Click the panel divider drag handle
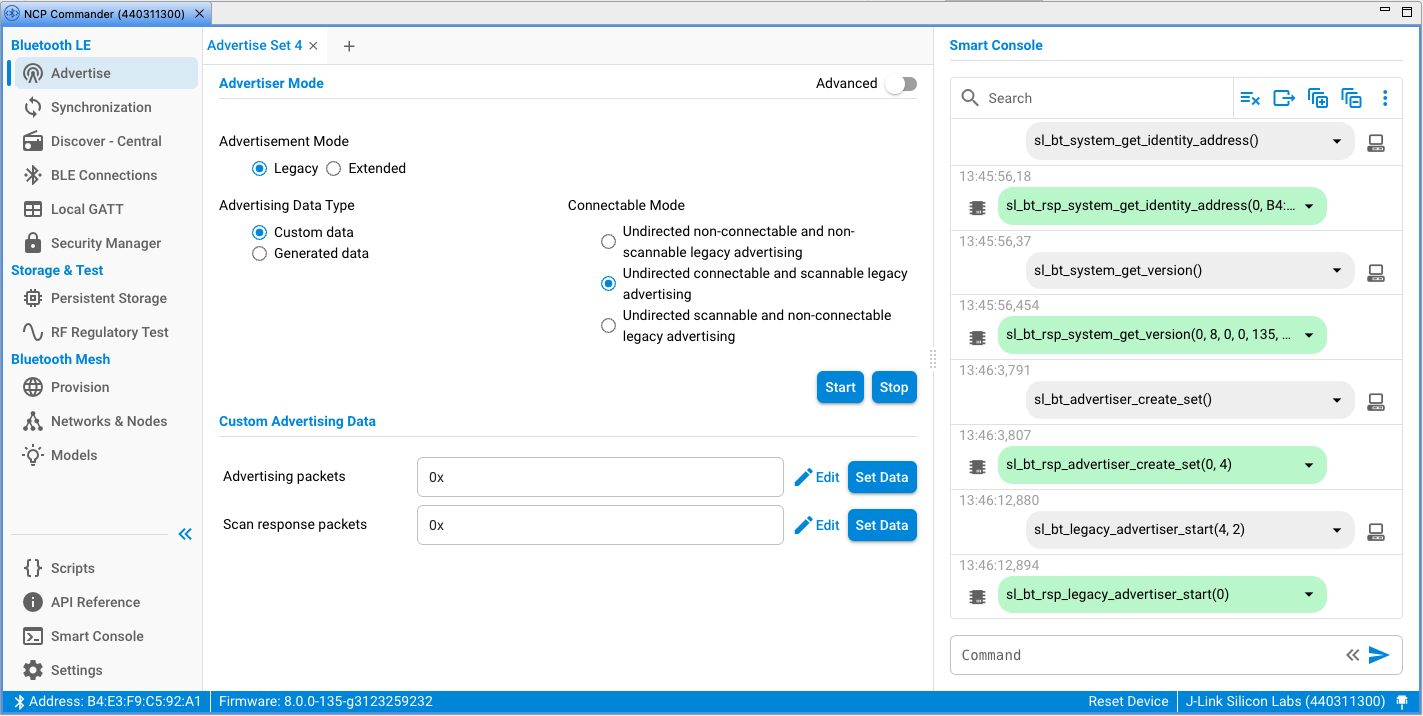Screen dimensions: 1423x716 (933, 358)
